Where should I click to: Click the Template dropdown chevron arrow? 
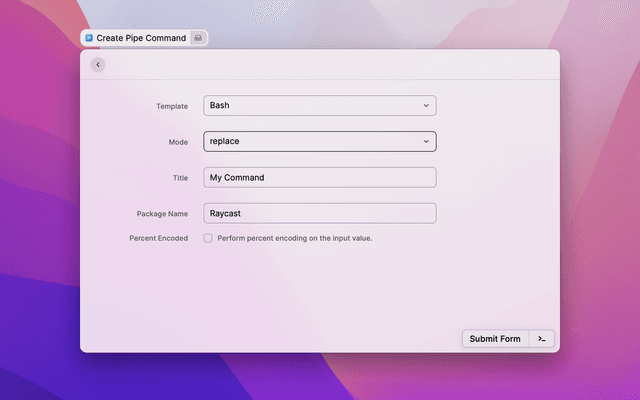426,105
